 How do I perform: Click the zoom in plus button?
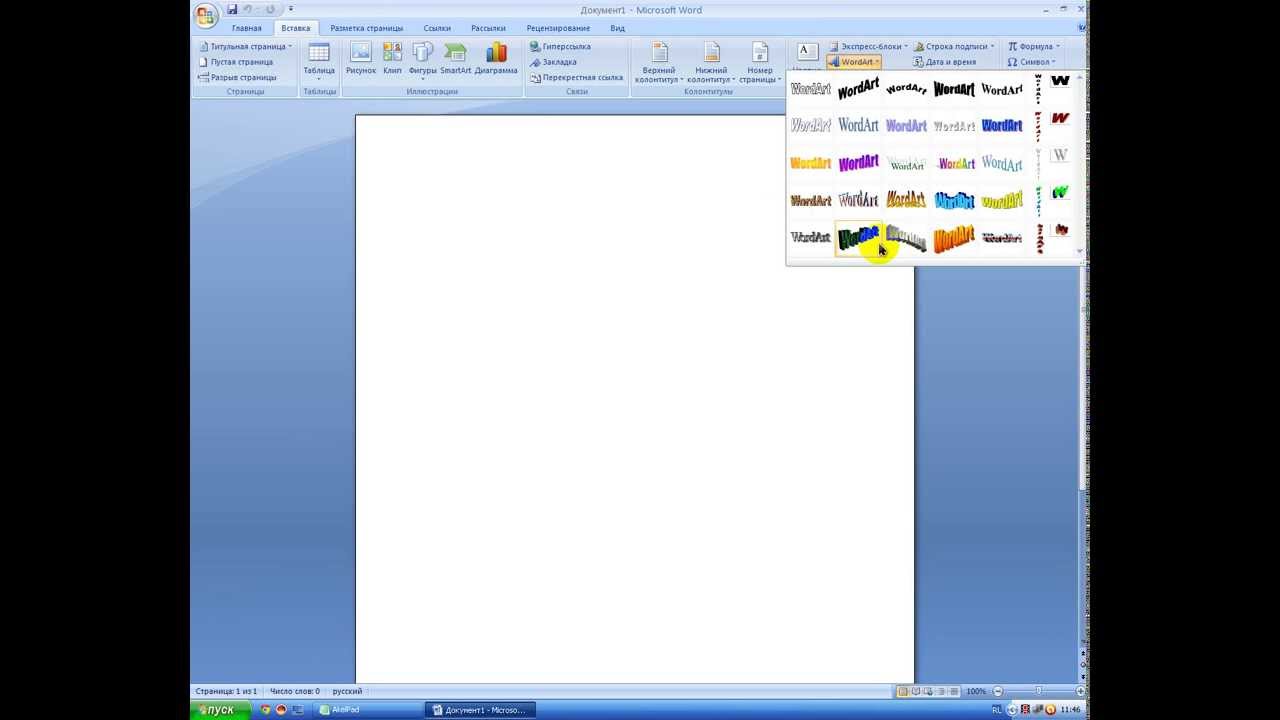[x=1080, y=691]
